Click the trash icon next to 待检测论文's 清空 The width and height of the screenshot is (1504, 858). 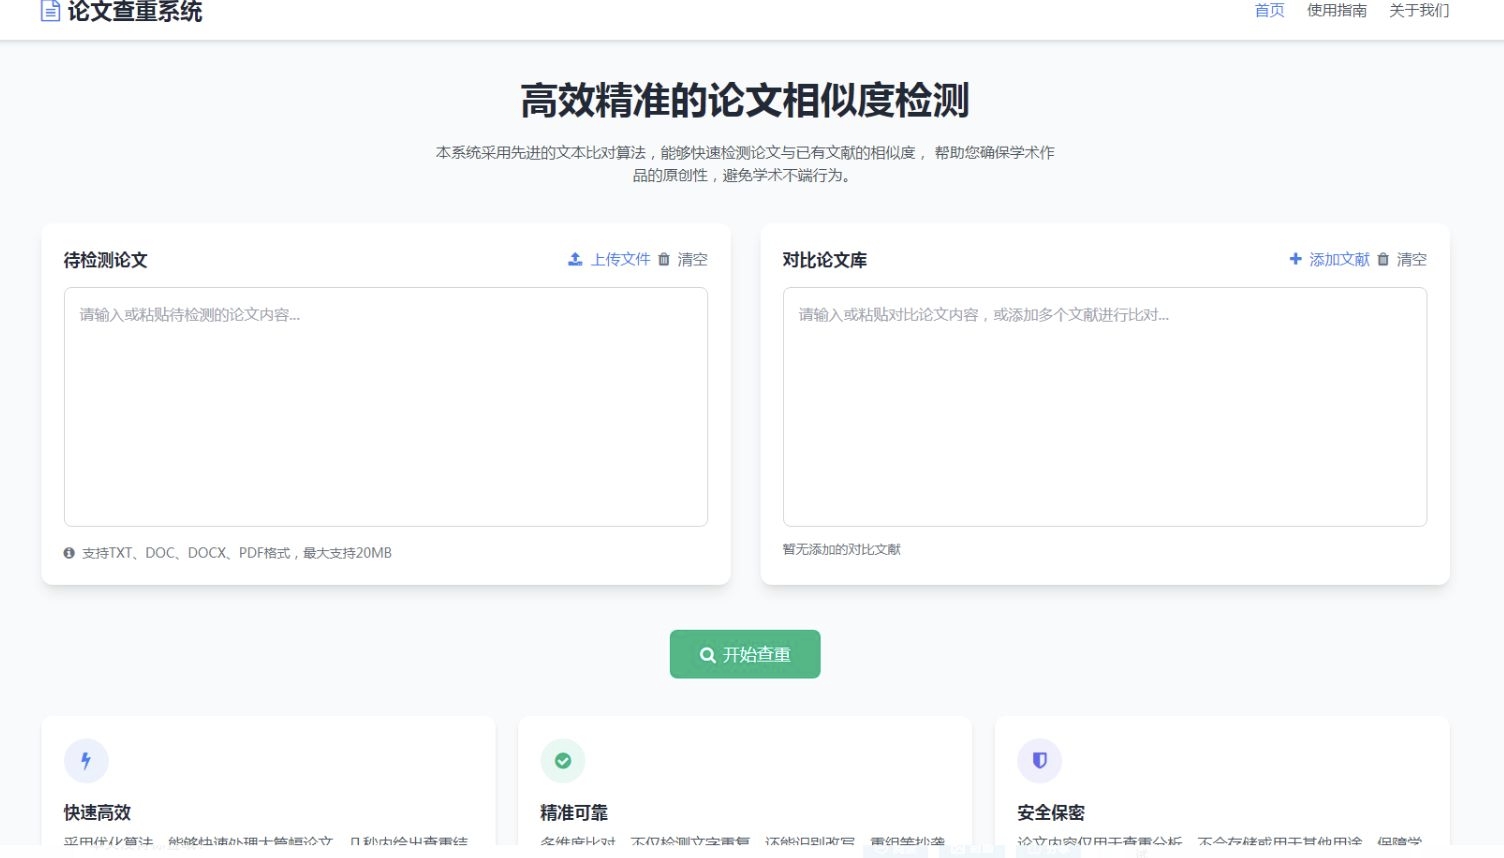pyautogui.click(x=664, y=259)
